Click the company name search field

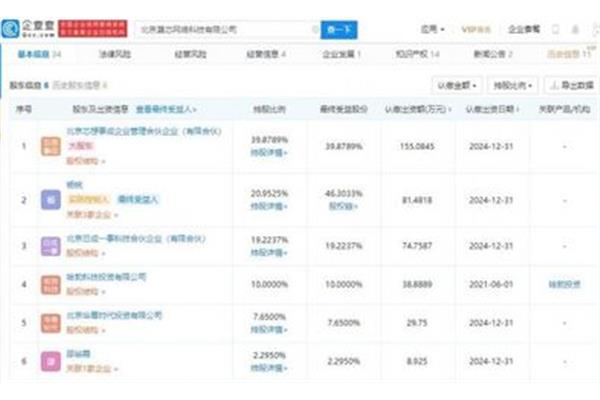(226, 29)
